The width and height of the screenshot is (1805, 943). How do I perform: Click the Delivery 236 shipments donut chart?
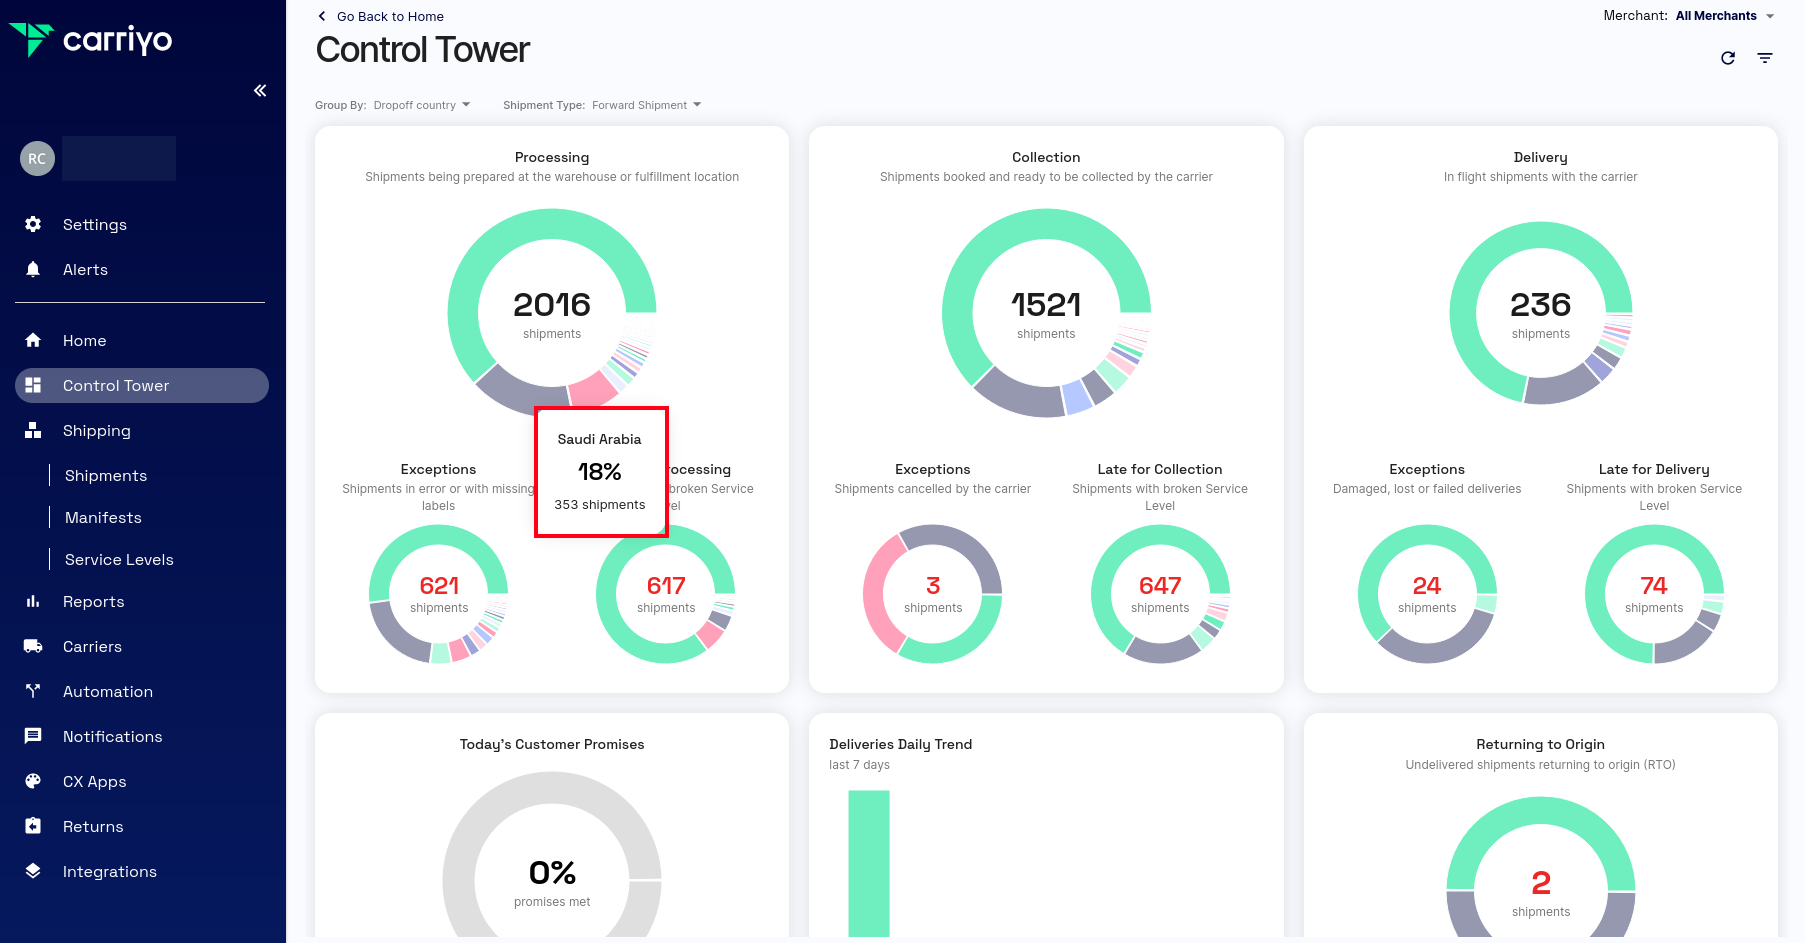click(x=1541, y=313)
